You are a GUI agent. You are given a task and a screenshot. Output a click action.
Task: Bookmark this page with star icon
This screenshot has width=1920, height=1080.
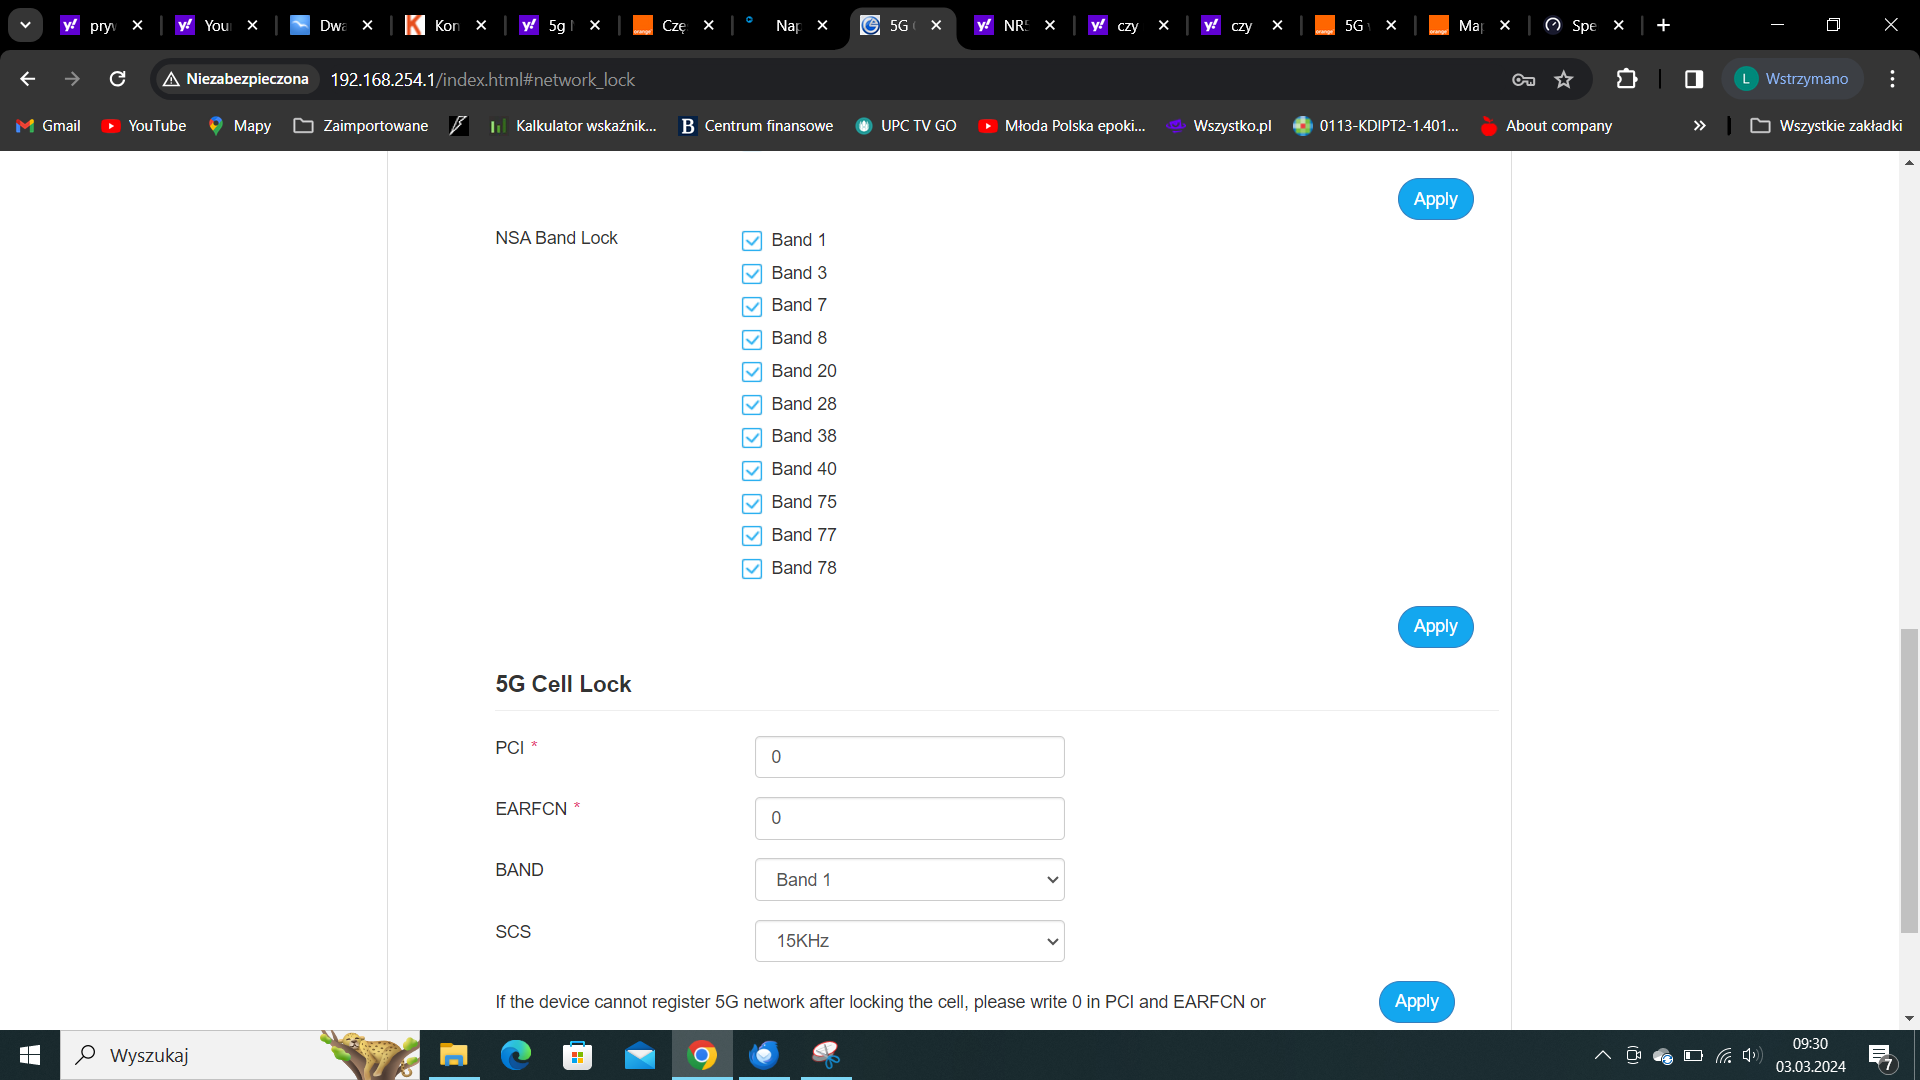click(1564, 79)
